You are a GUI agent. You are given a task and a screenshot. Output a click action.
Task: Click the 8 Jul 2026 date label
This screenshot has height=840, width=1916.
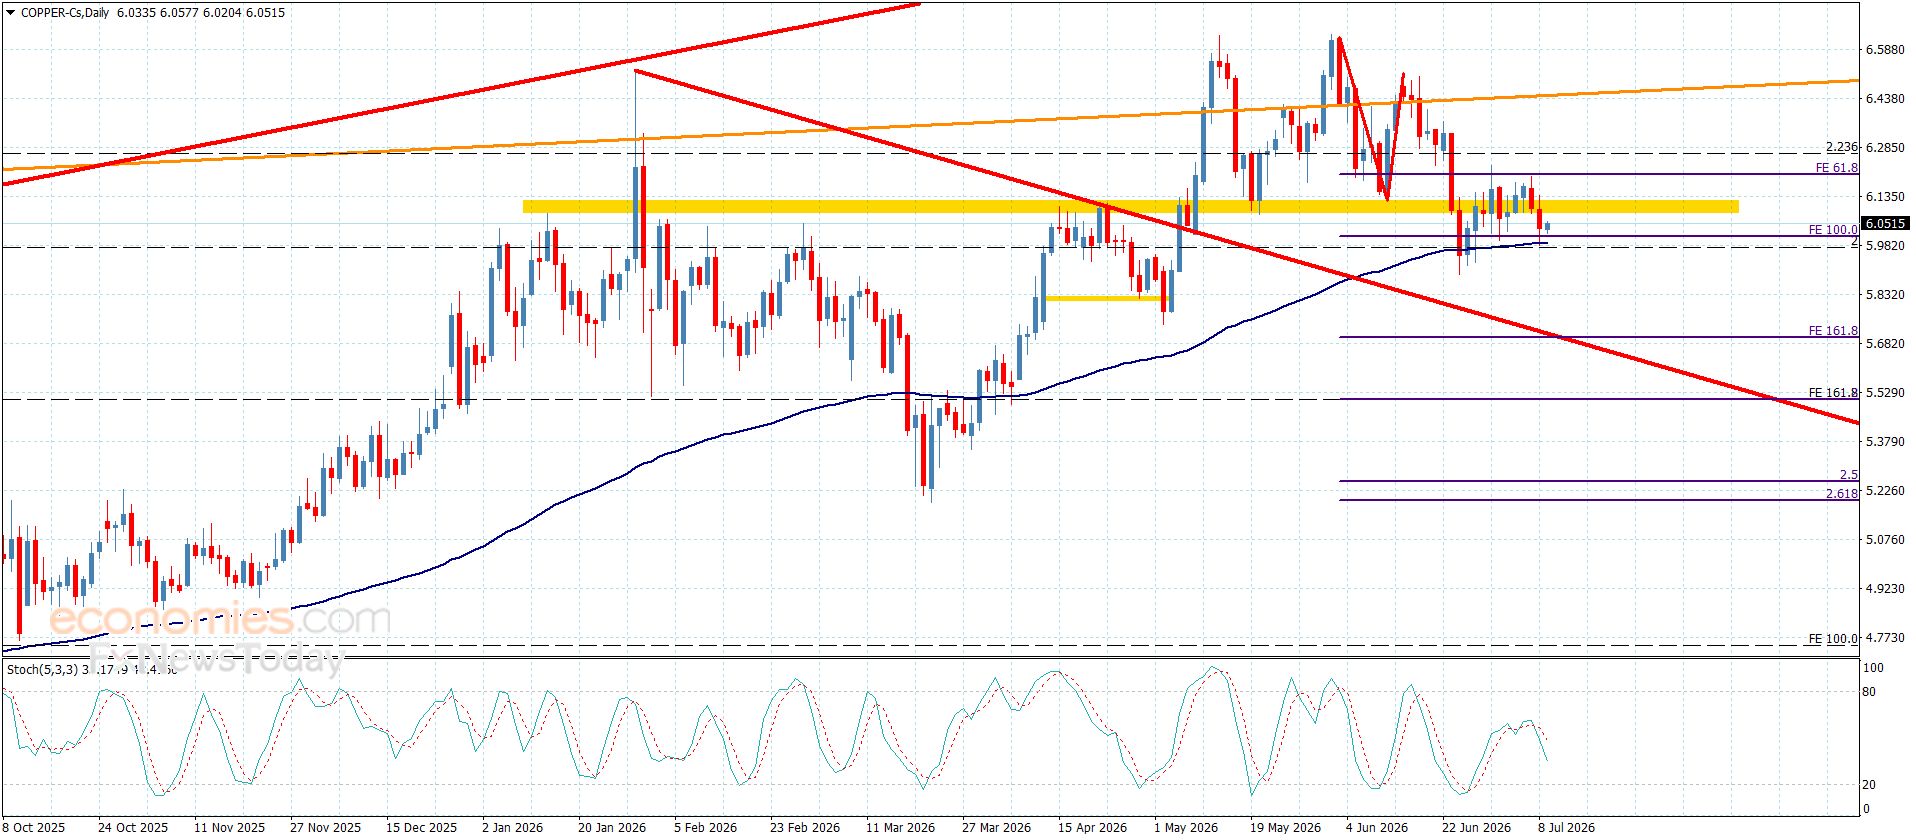click(1566, 827)
